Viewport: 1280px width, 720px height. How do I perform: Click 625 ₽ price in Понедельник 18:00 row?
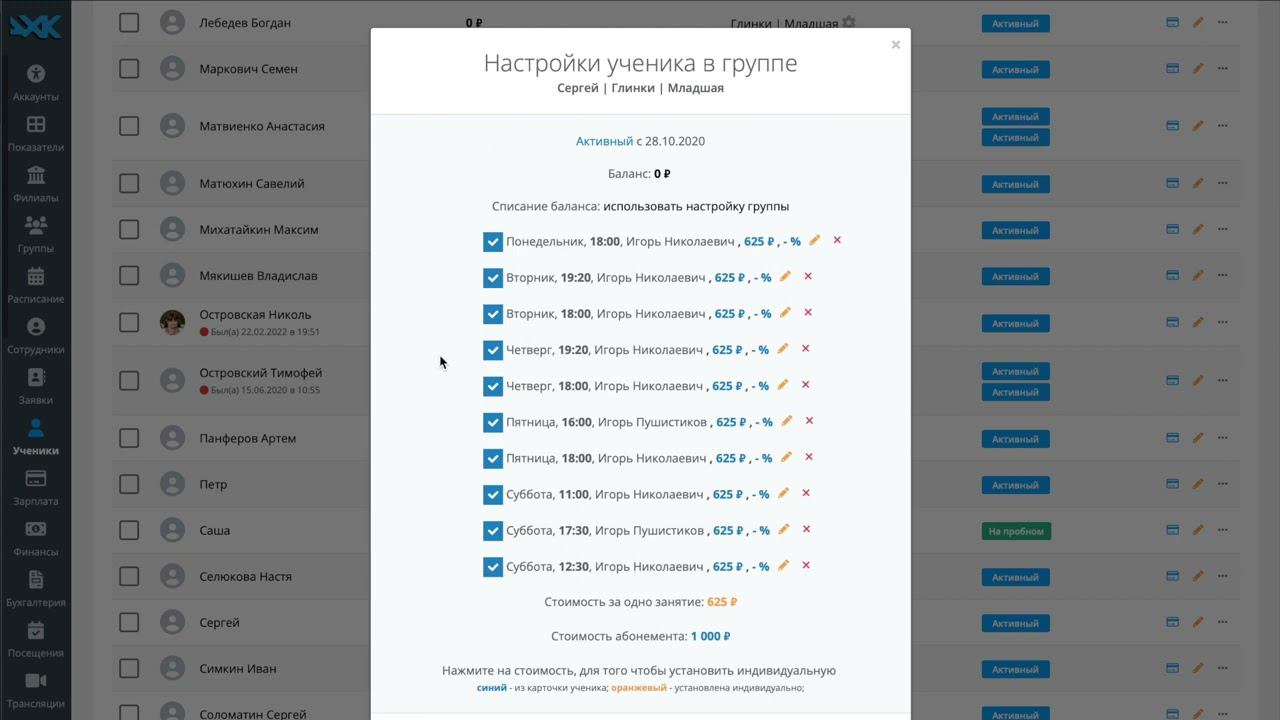[759, 241]
